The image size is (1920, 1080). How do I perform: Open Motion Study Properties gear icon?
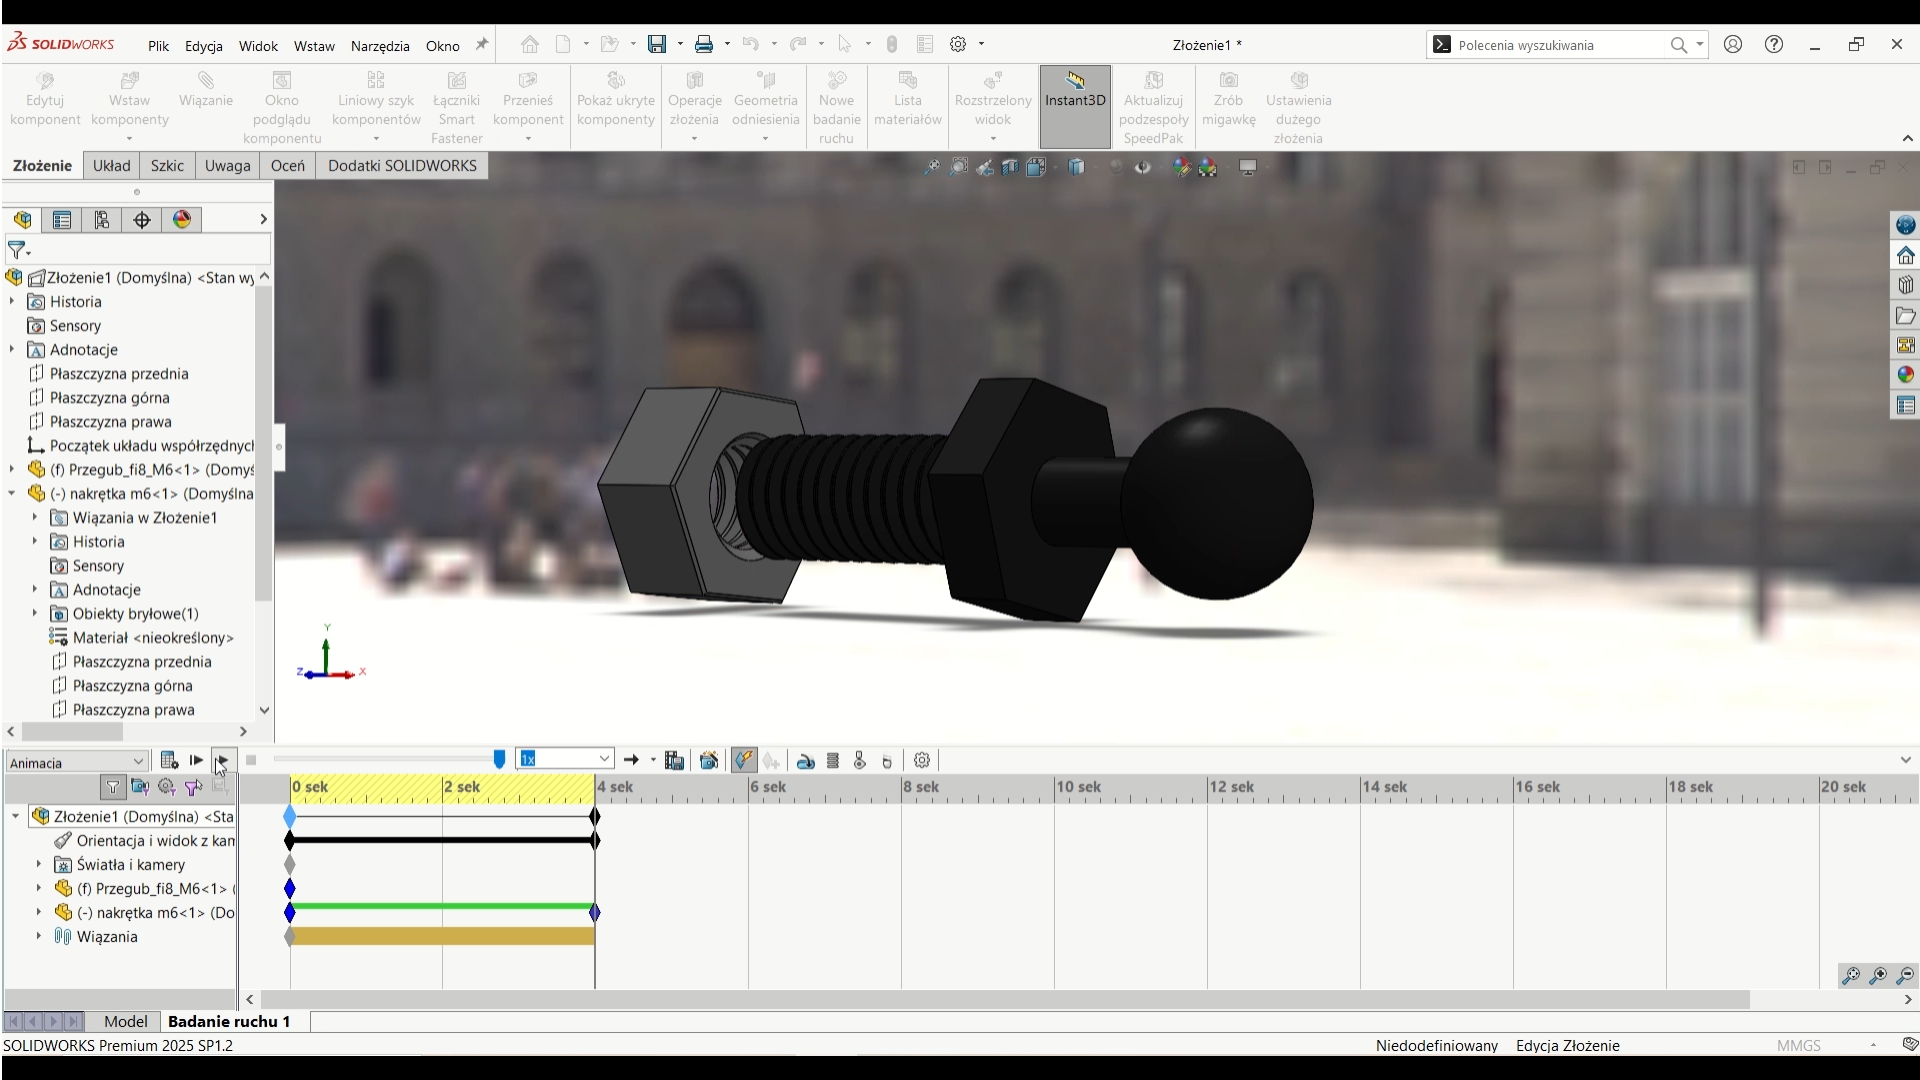click(x=922, y=761)
